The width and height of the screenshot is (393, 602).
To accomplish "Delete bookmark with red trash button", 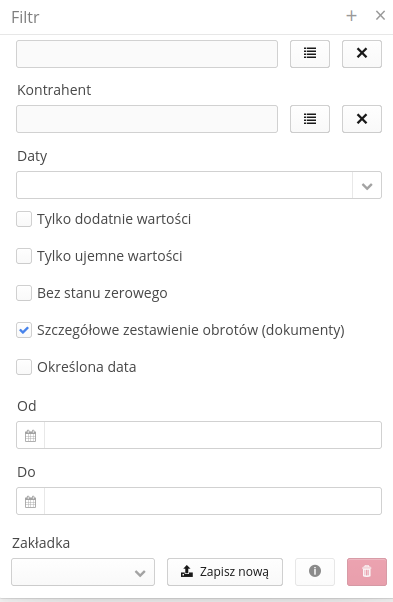I will pyautogui.click(x=367, y=572).
